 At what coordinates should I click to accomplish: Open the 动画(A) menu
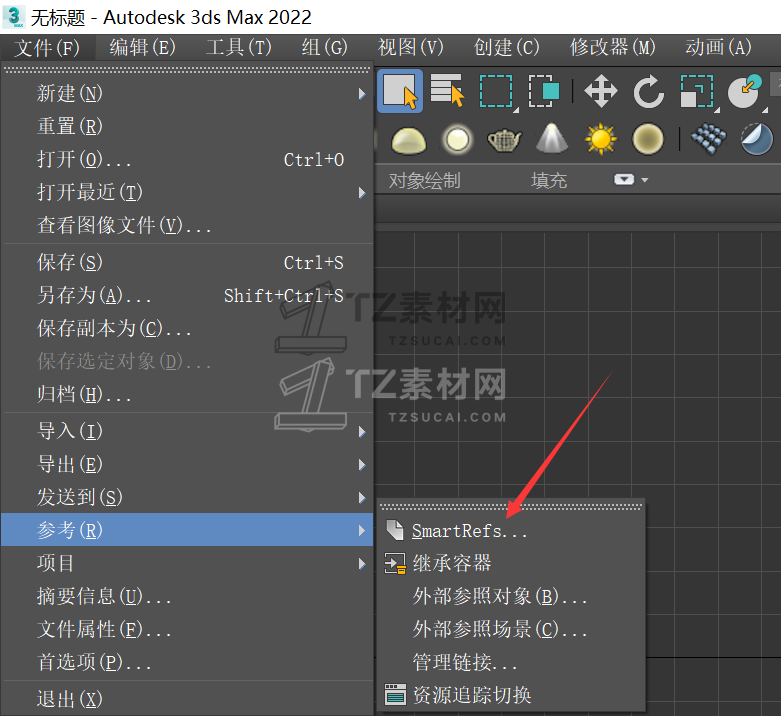tap(718, 48)
